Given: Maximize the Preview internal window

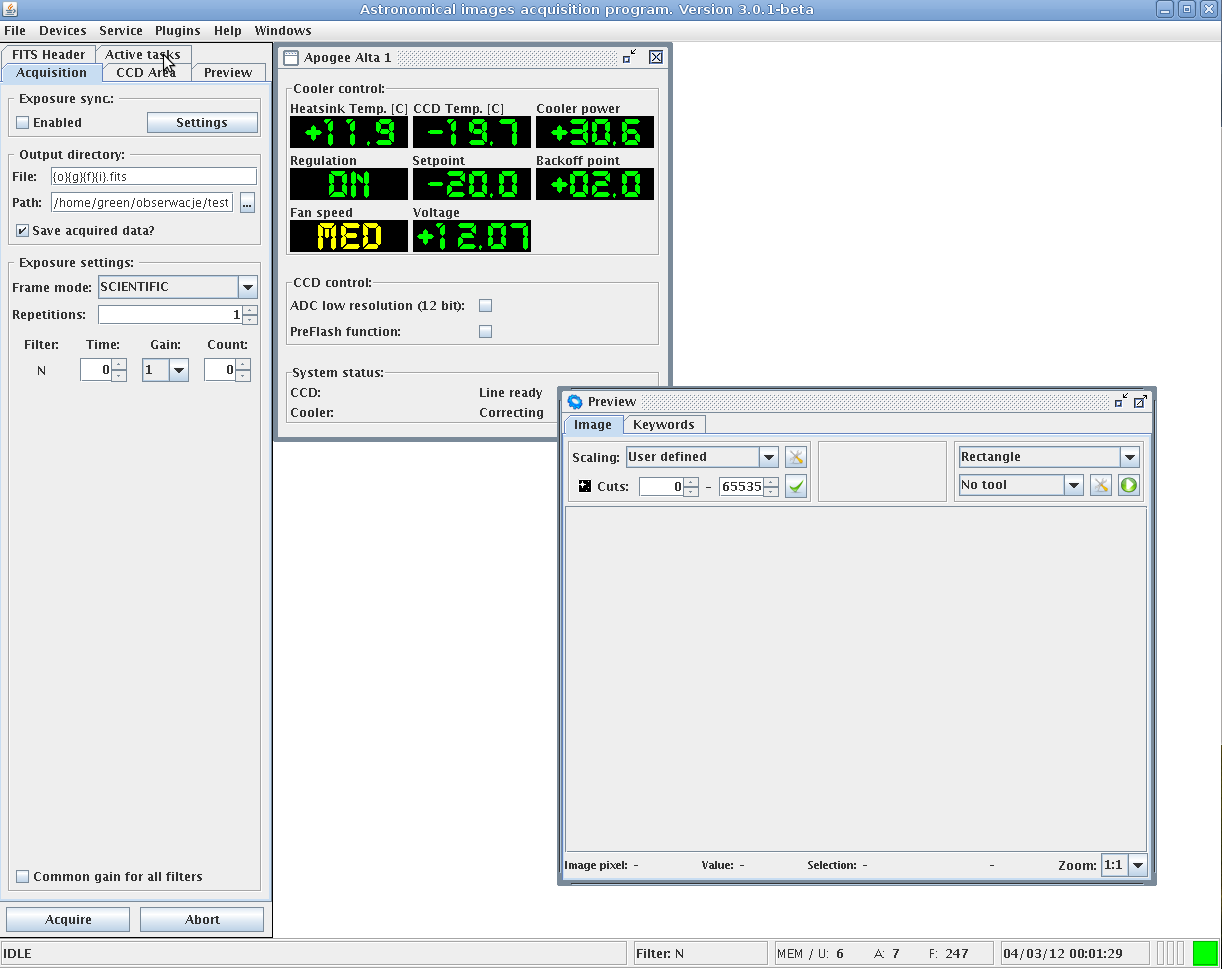Looking at the screenshot, I should click(x=1140, y=401).
